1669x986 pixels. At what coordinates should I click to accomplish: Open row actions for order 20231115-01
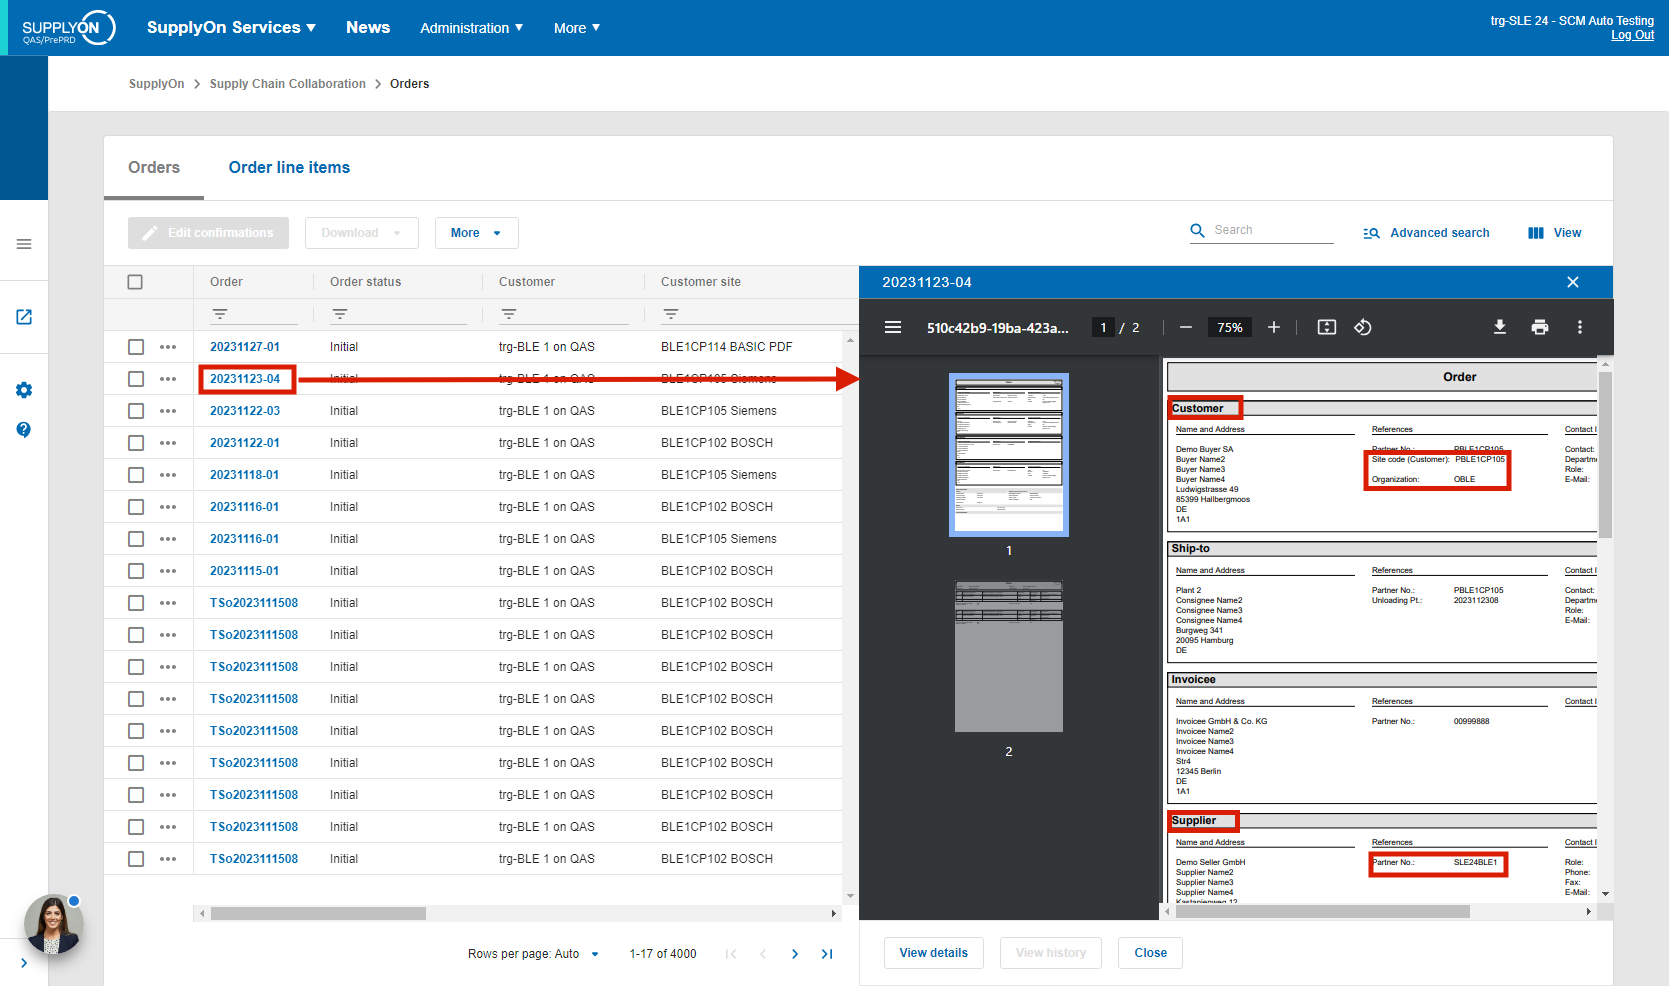(168, 571)
